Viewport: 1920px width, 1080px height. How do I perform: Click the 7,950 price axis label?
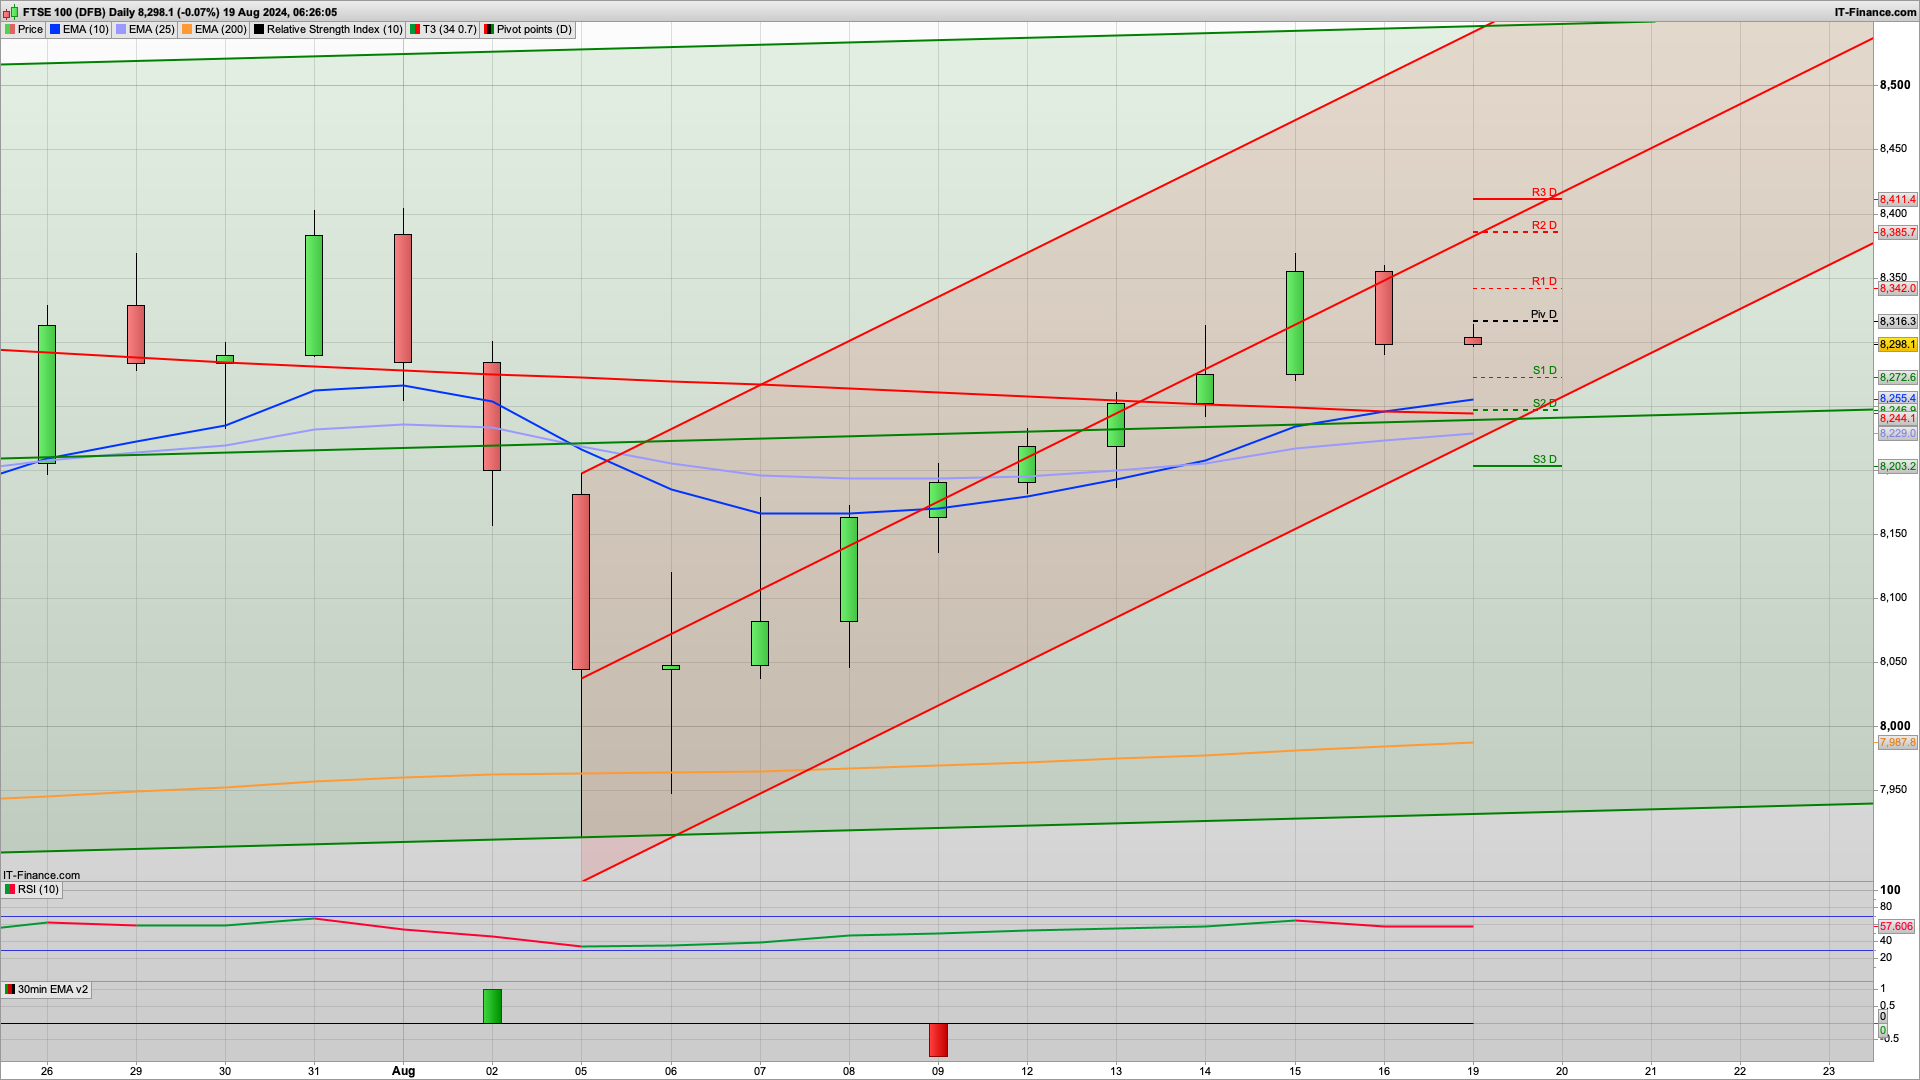[1894, 789]
